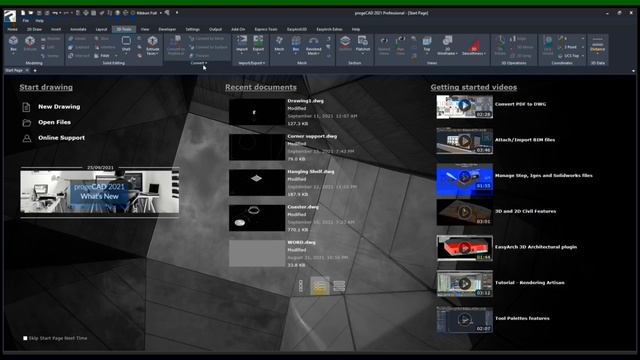Open the EasyArch3D ribbon tab

coord(297,29)
